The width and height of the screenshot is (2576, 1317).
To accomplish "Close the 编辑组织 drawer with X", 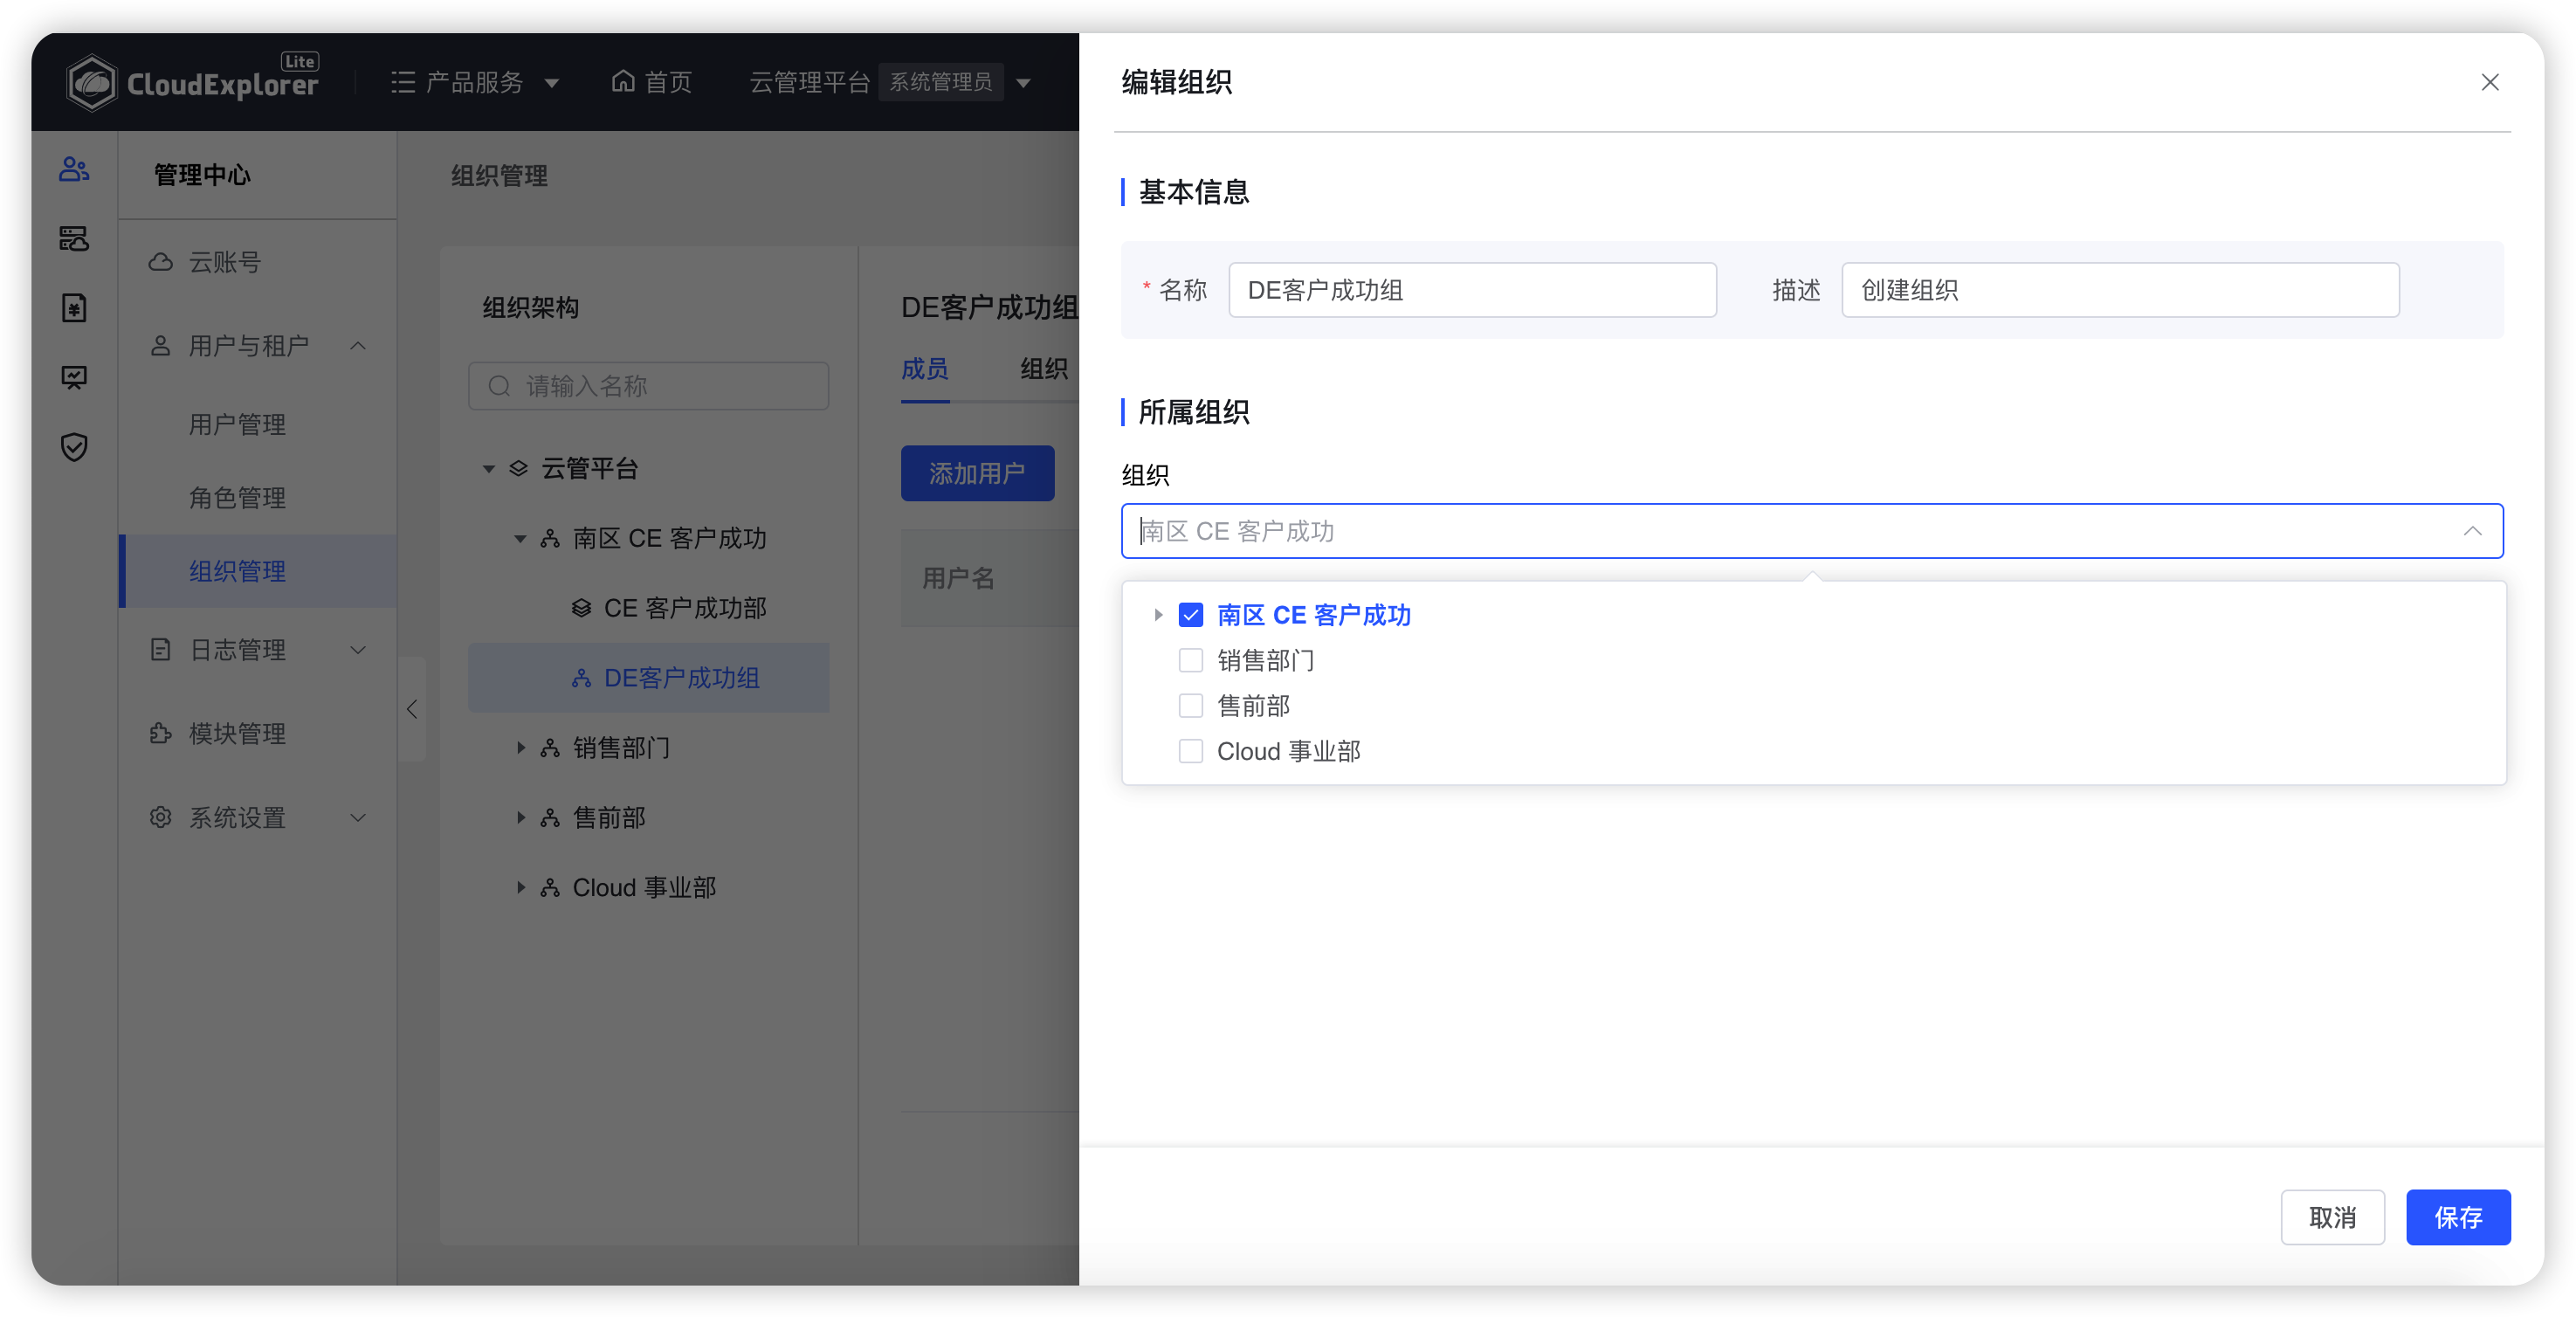I will click(x=2489, y=82).
